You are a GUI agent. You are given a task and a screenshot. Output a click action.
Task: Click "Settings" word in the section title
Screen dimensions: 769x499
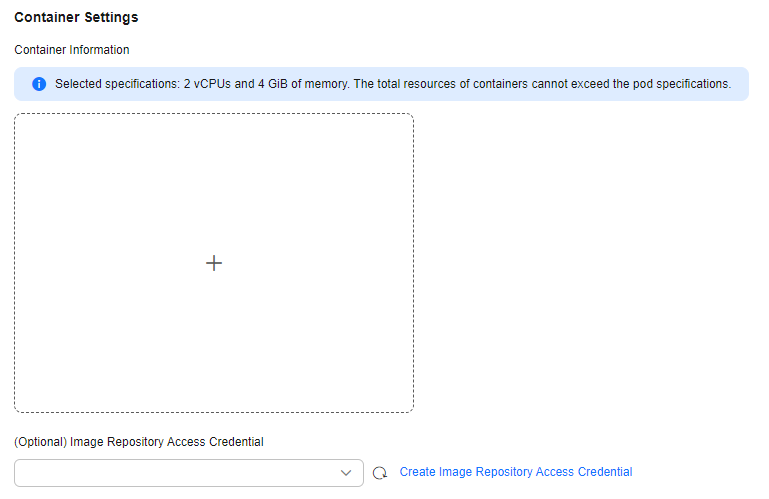111,17
